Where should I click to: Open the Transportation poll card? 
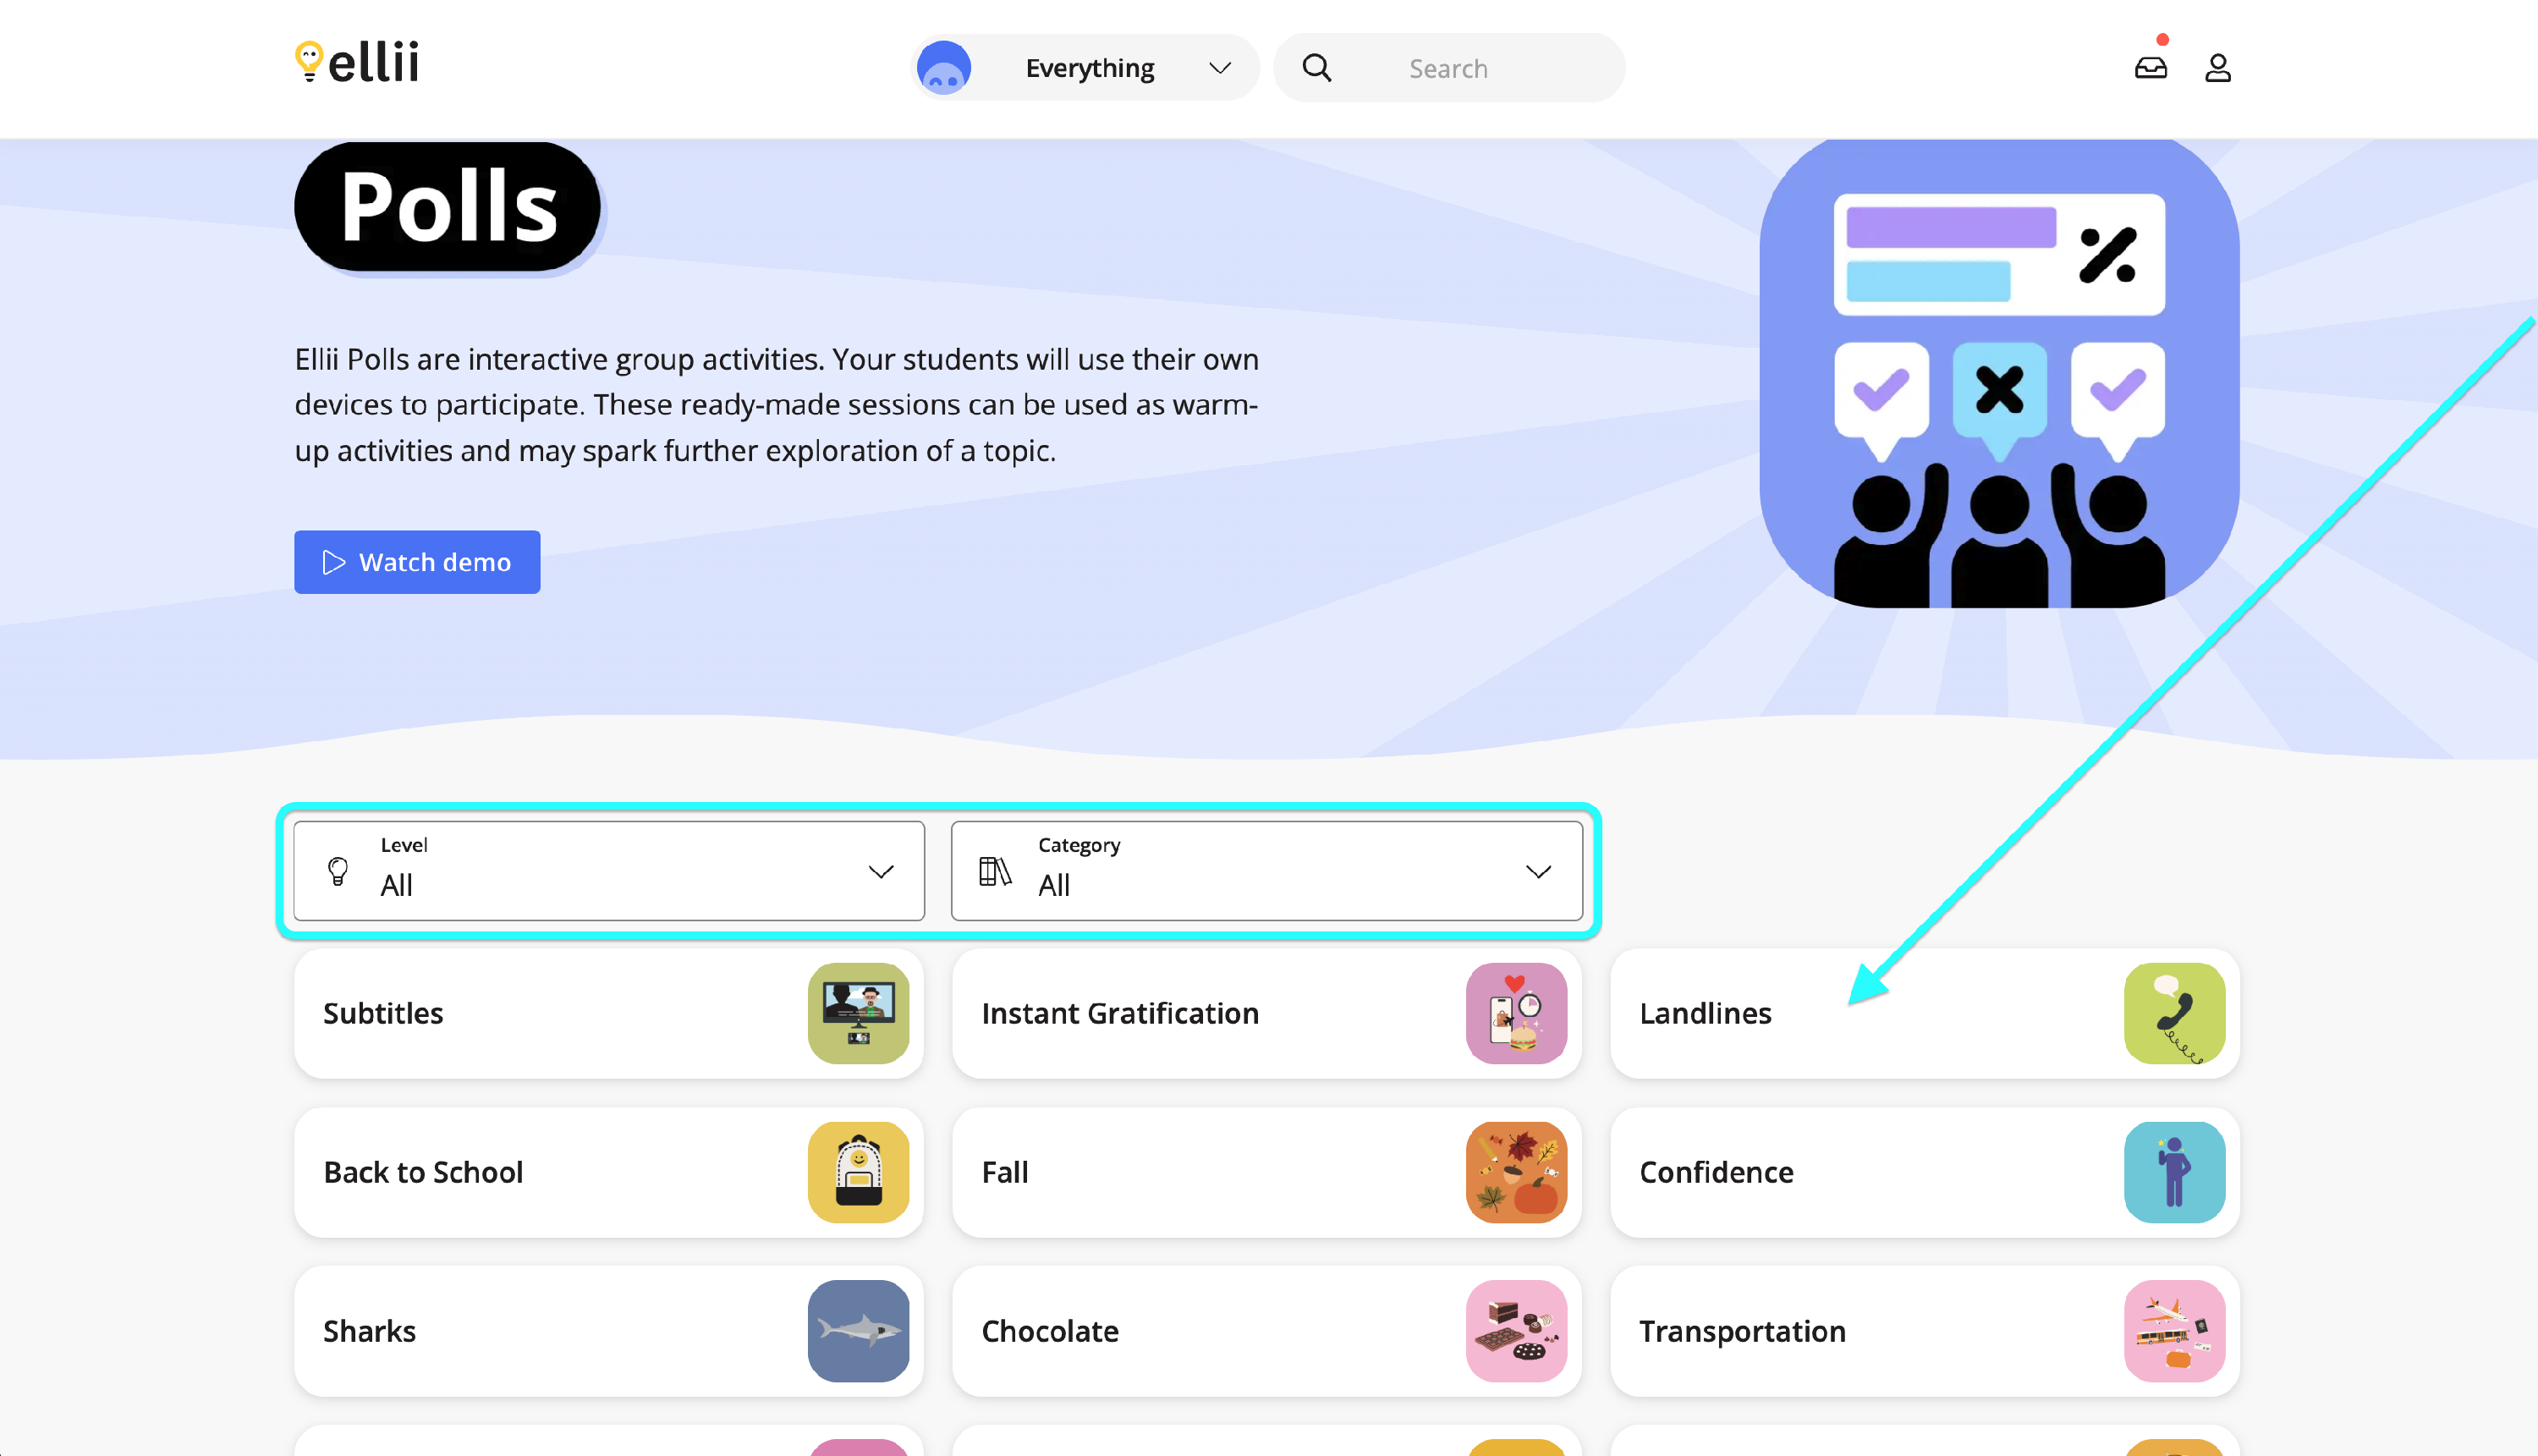click(x=1925, y=1331)
